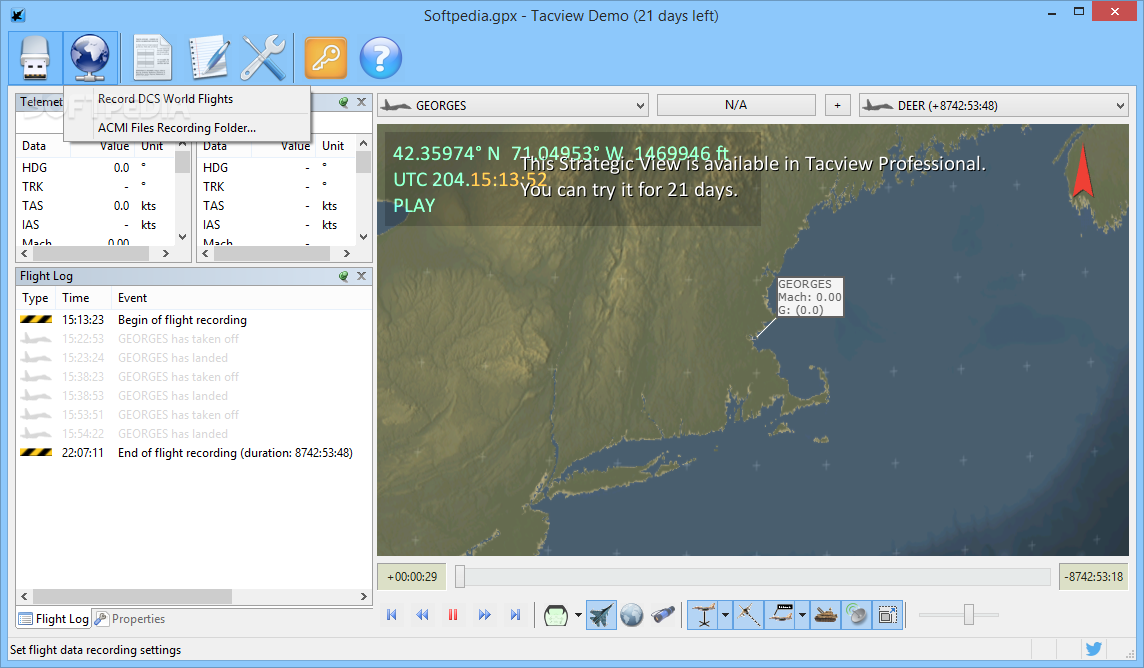
Task: Click the Twitter bird icon in status bar
Action: [1093, 649]
